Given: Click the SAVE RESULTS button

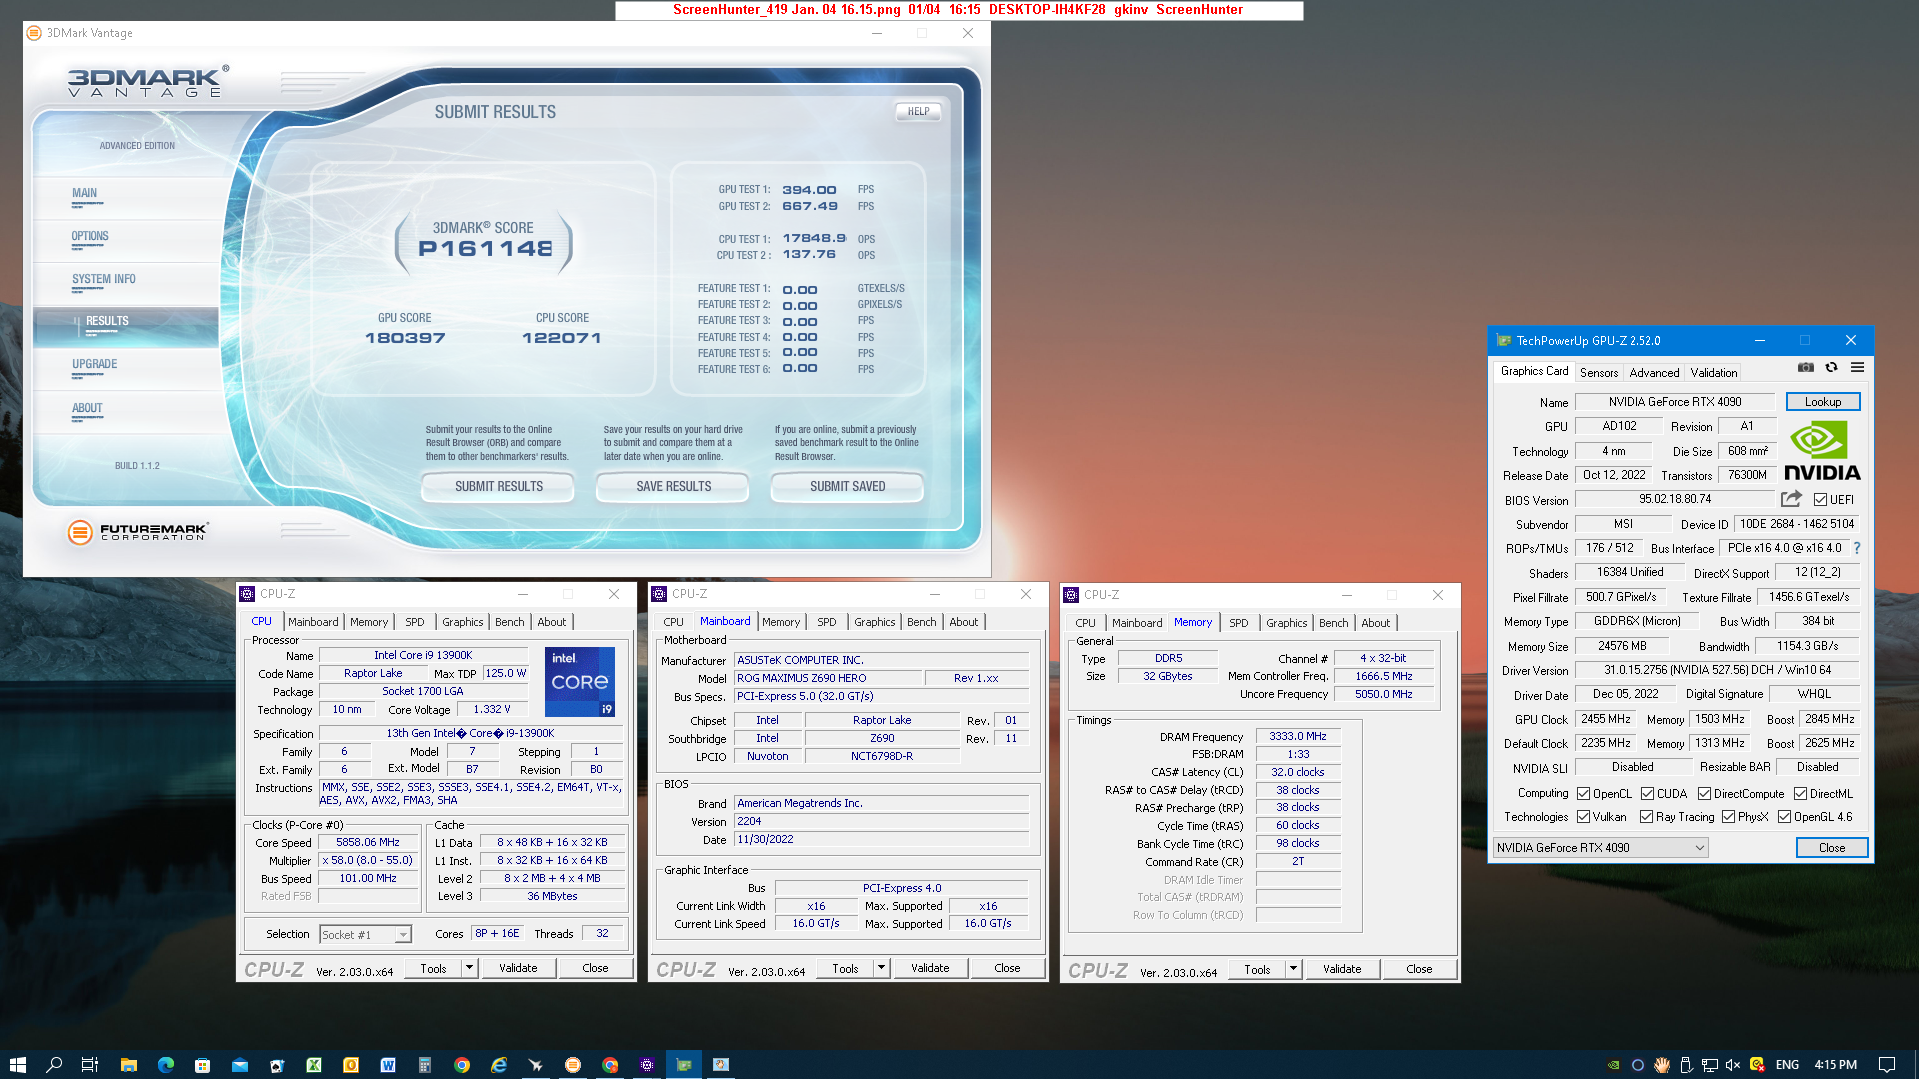Looking at the screenshot, I should (x=673, y=486).
